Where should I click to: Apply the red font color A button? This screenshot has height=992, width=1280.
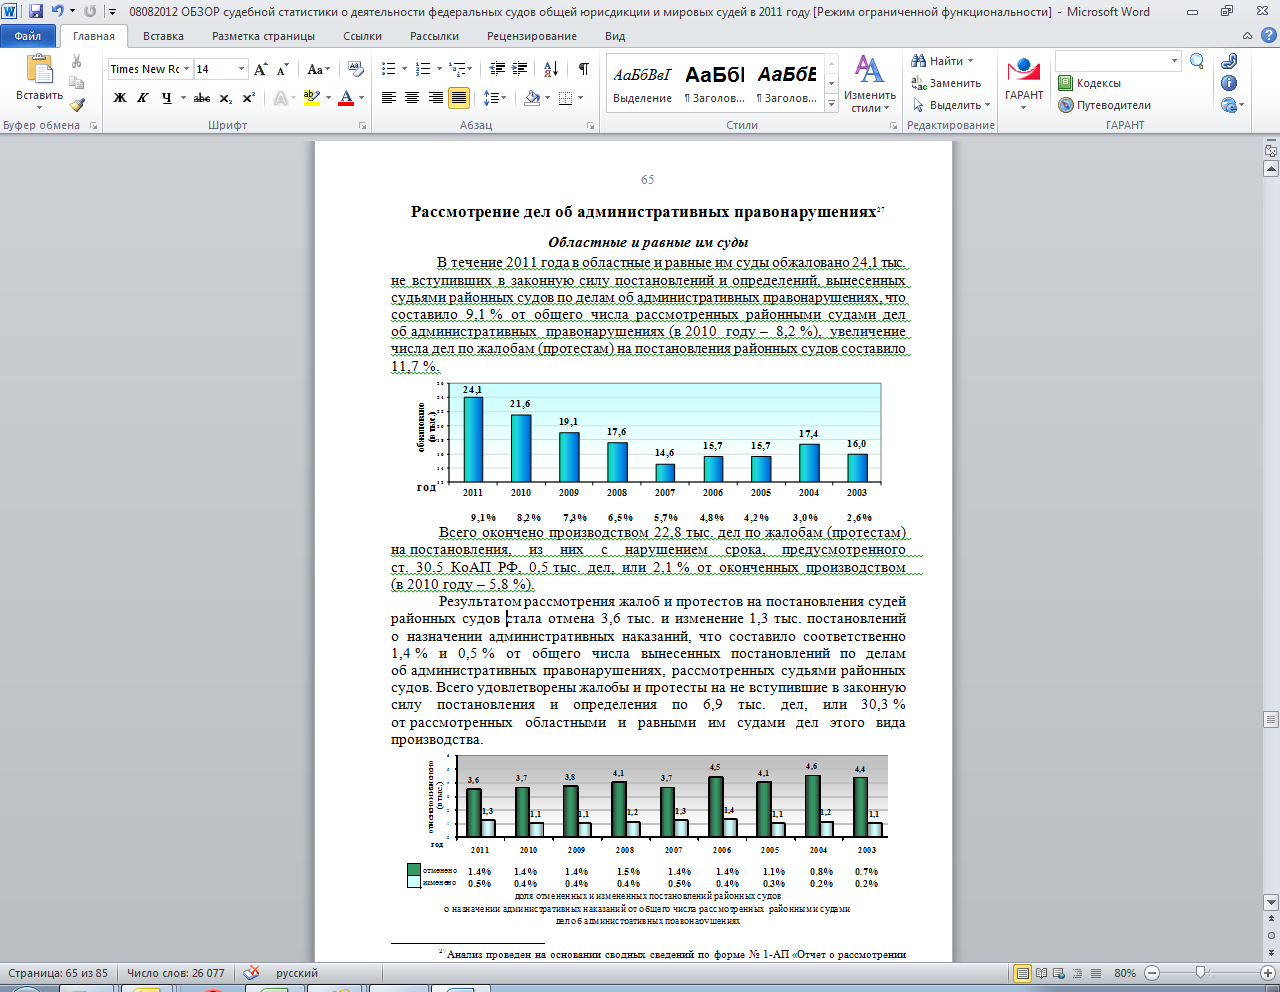[x=346, y=98]
